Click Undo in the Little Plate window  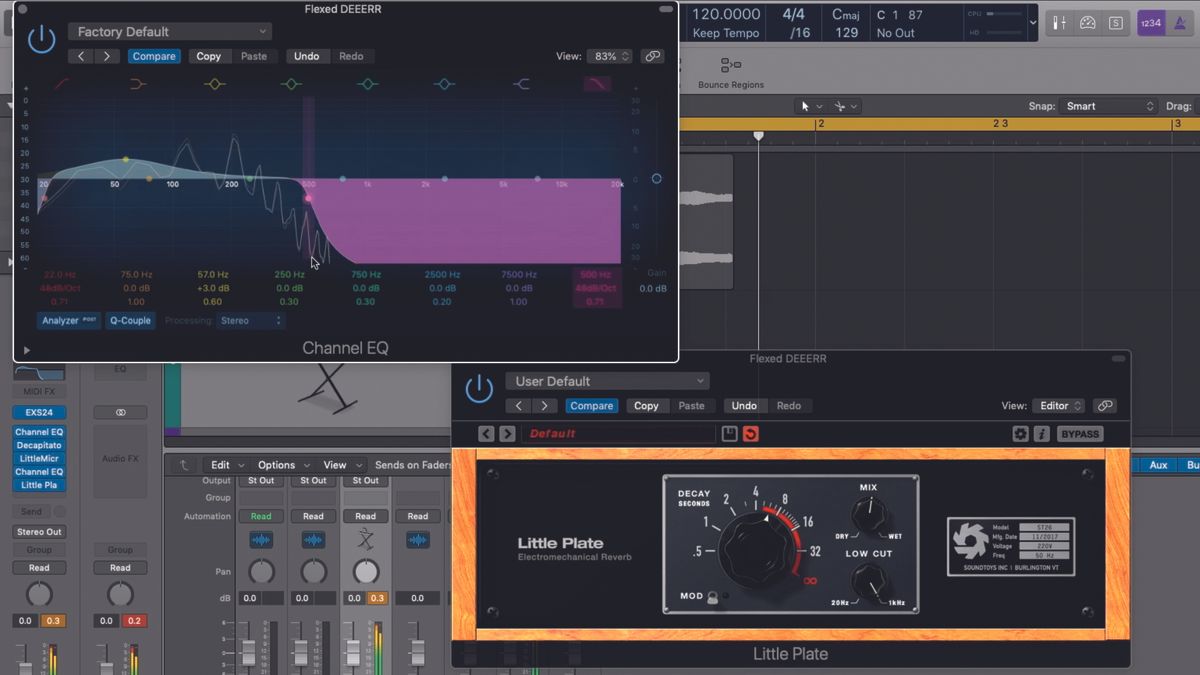pyautogui.click(x=744, y=406)
